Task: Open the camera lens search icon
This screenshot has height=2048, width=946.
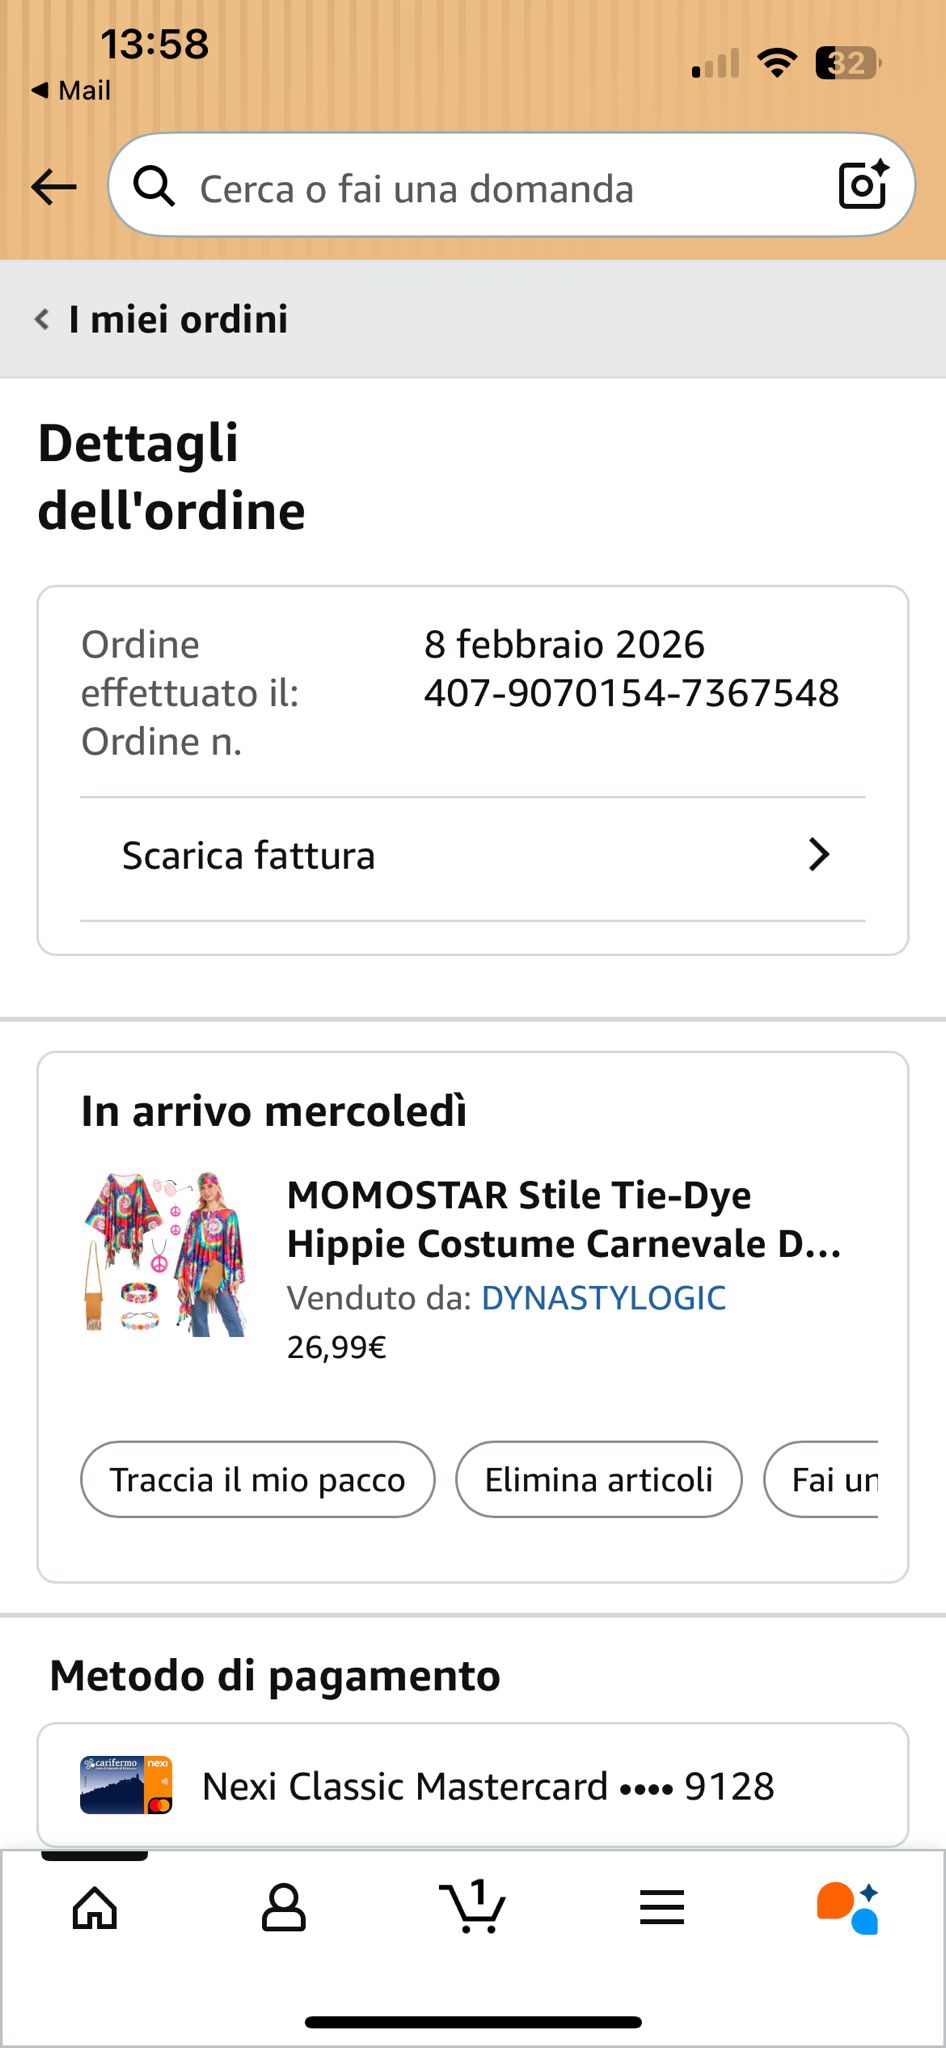Action: [862, 185]
